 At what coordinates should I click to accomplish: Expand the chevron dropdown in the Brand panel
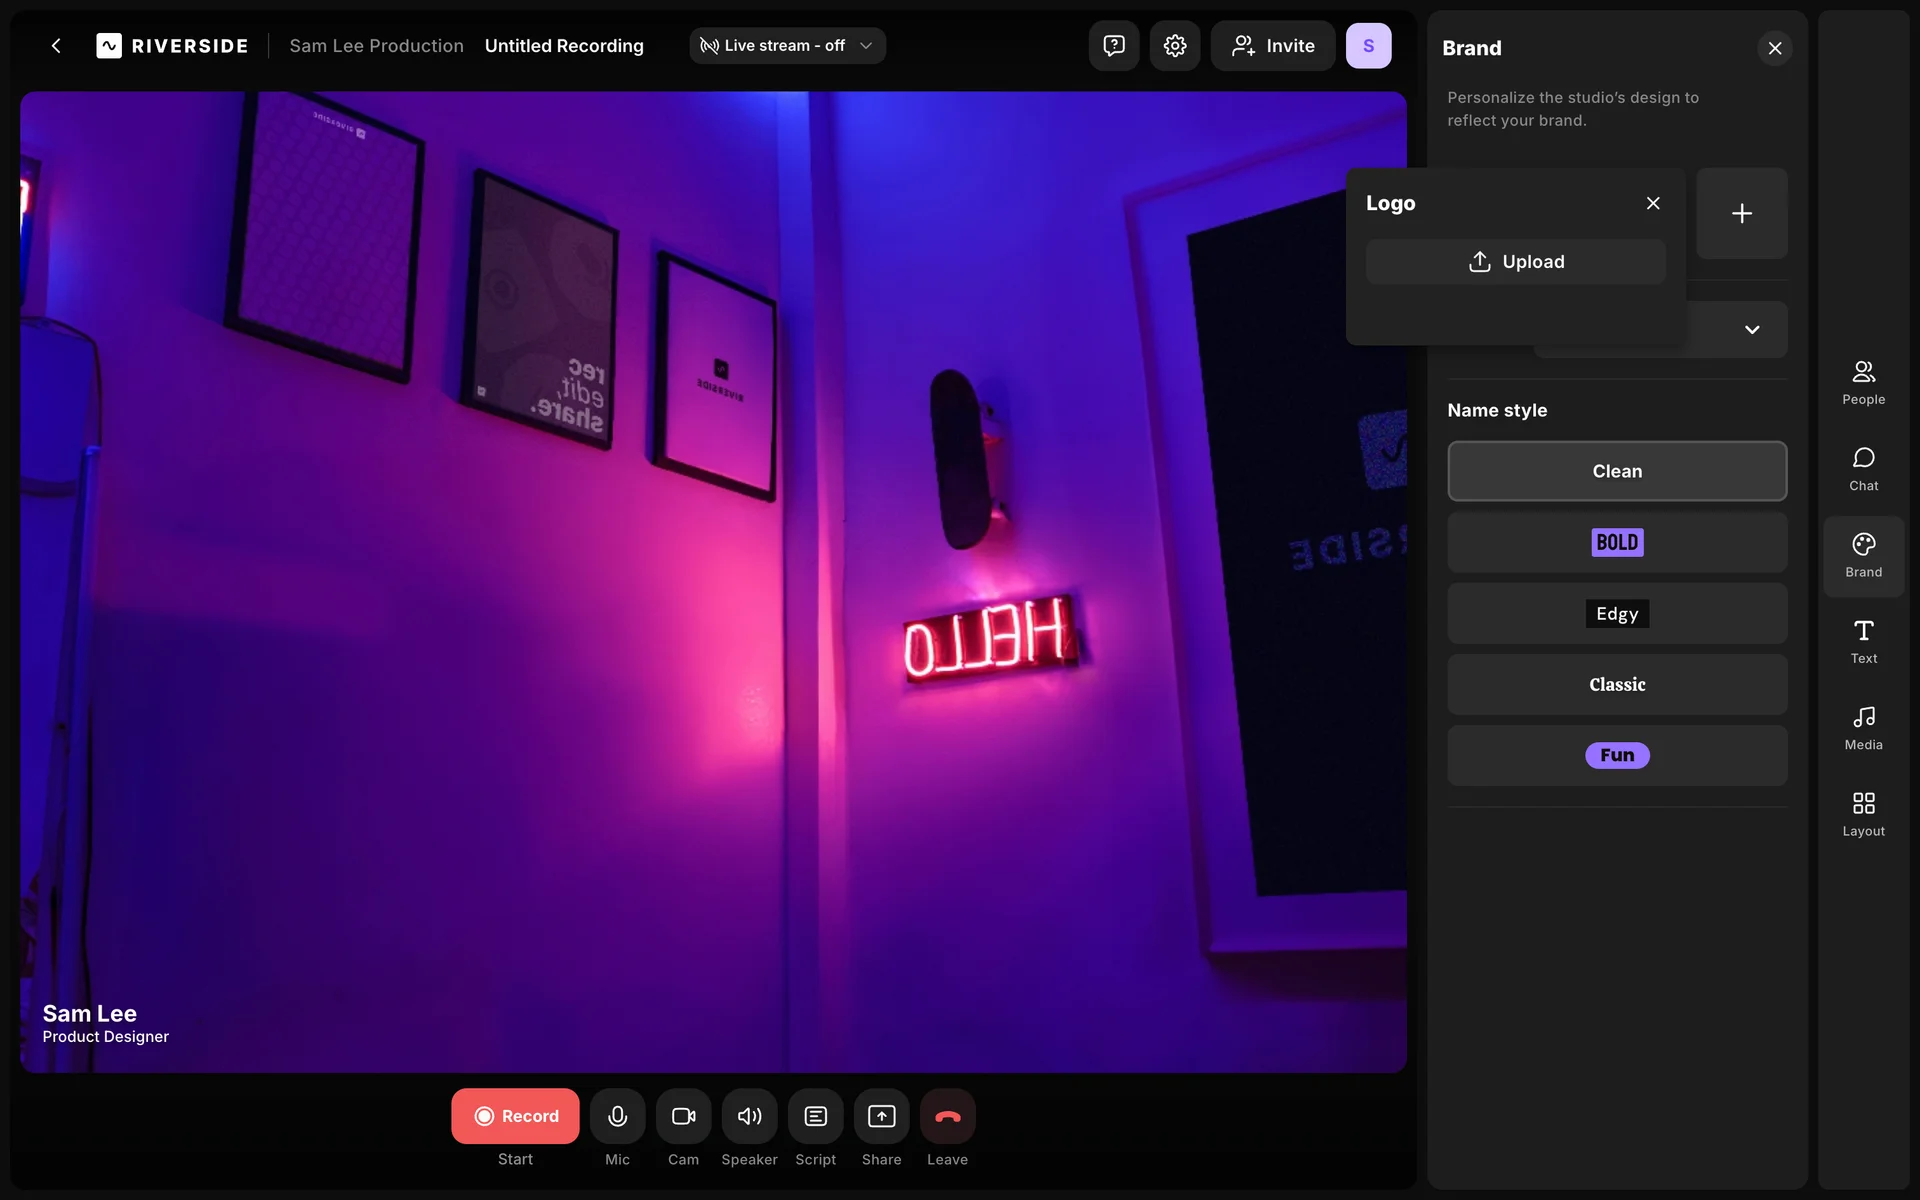1751,330
